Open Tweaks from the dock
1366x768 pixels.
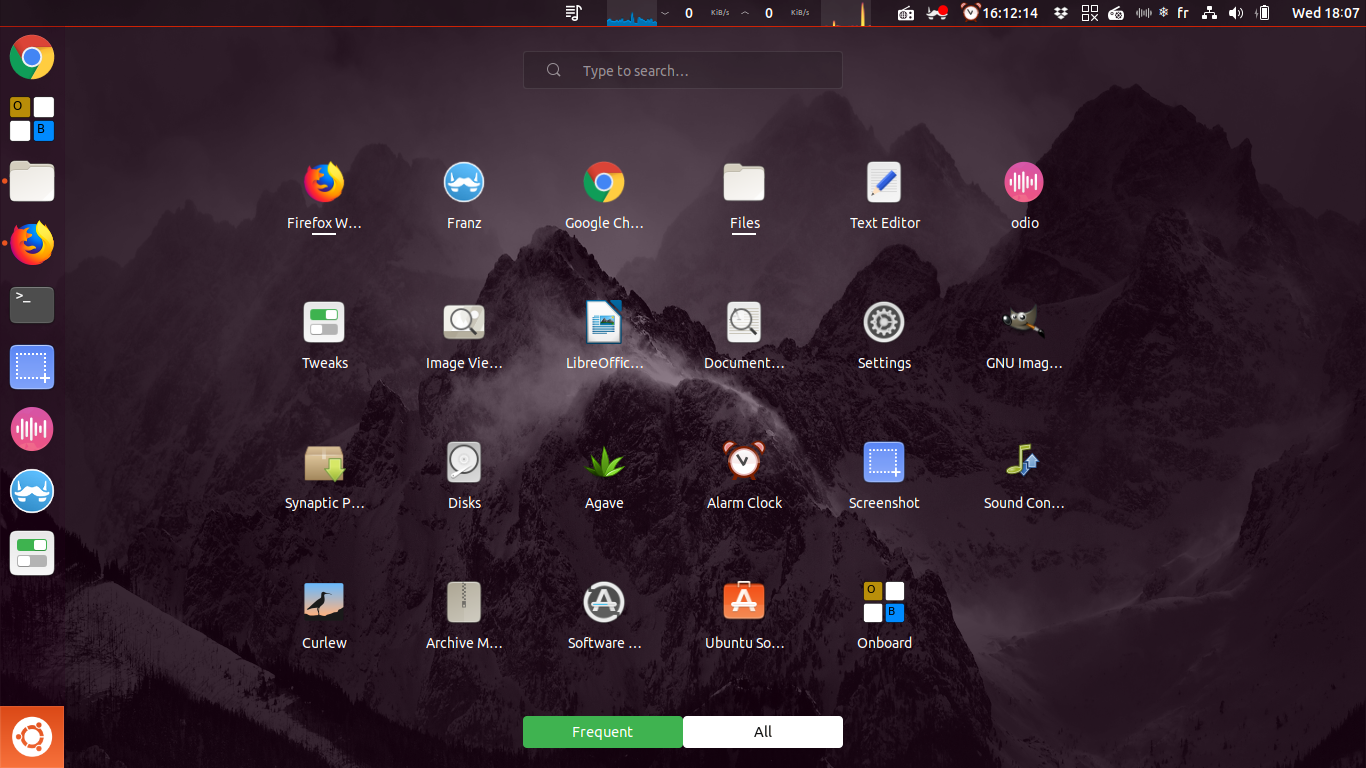coord(32,553)
